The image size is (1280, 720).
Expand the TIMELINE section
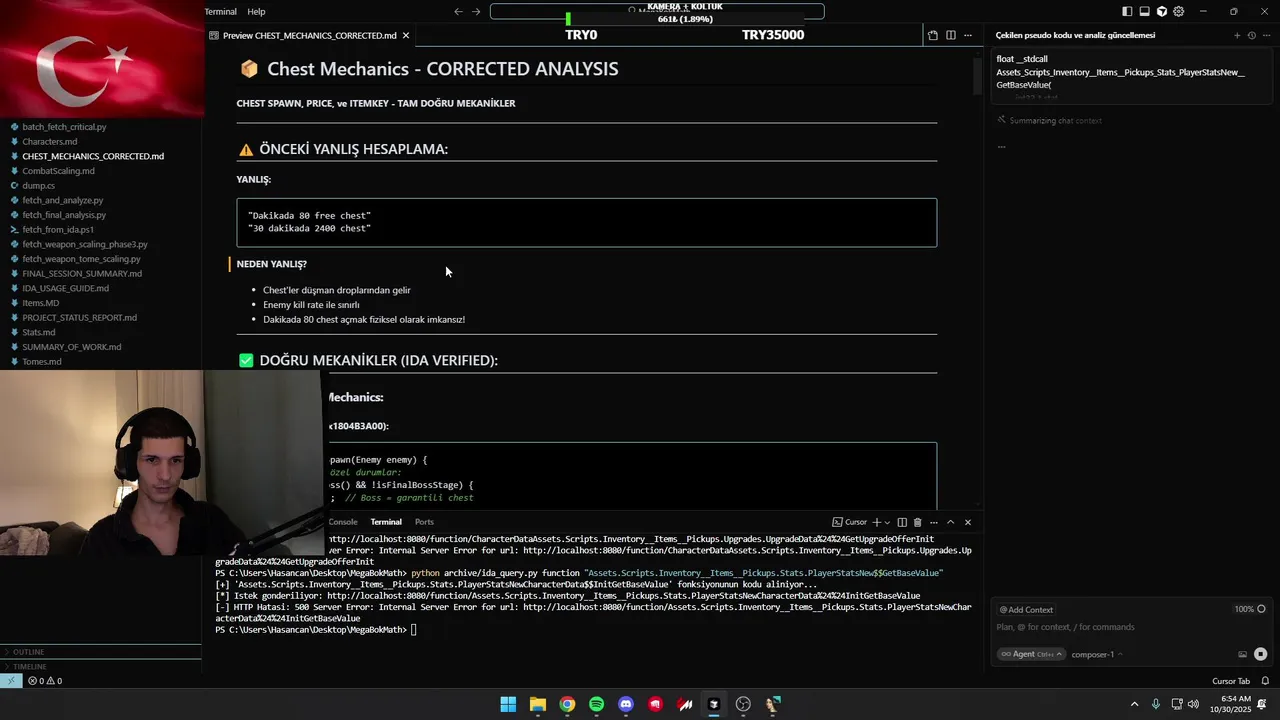[100, 666]
